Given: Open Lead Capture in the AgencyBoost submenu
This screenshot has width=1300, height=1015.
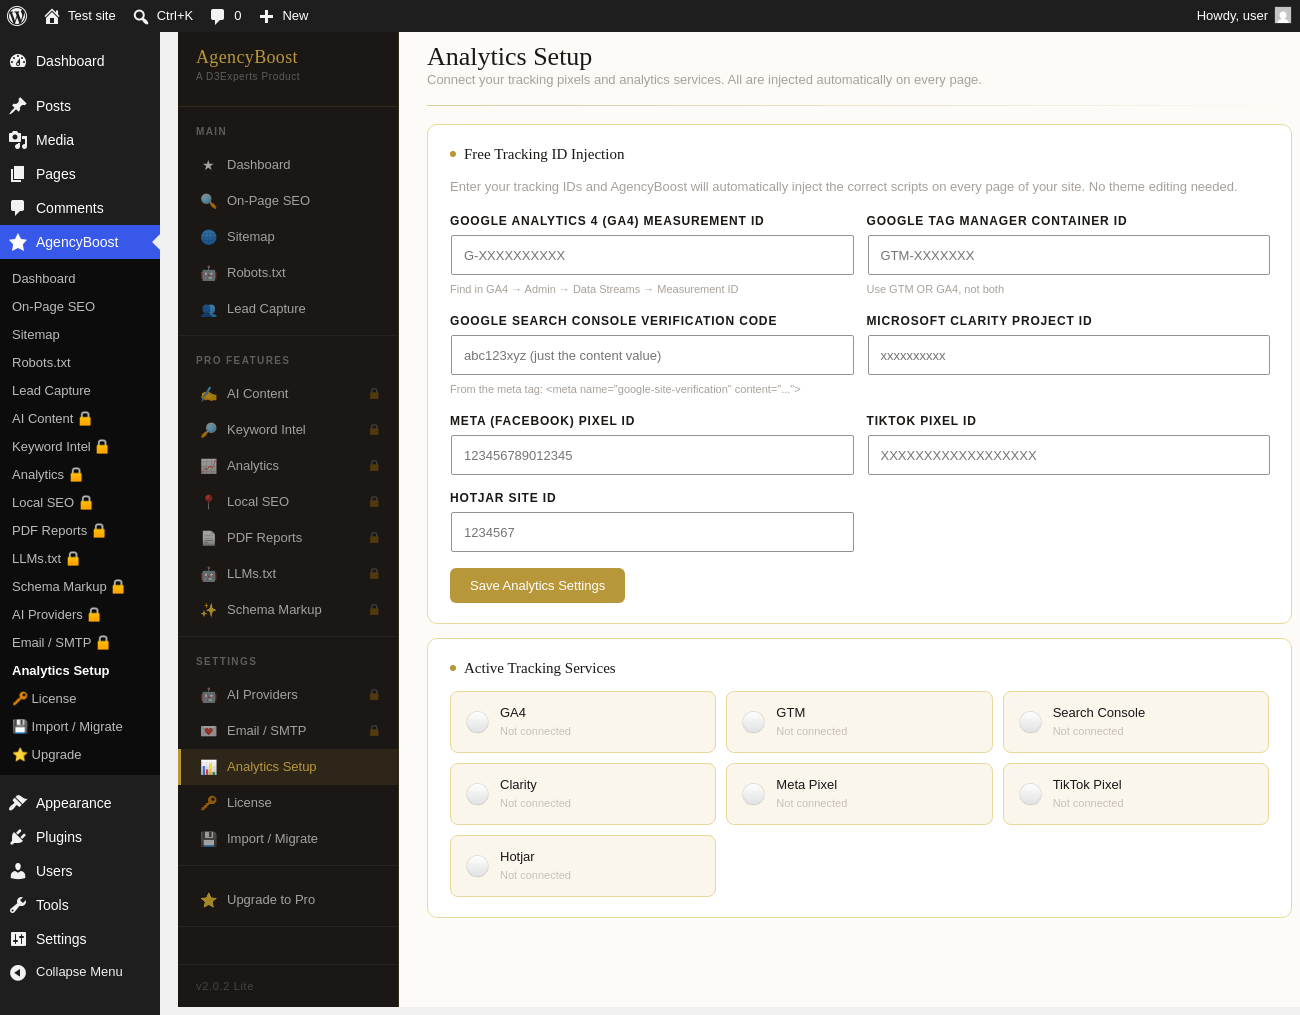Looking at the screenshot, I should (51, 391).
